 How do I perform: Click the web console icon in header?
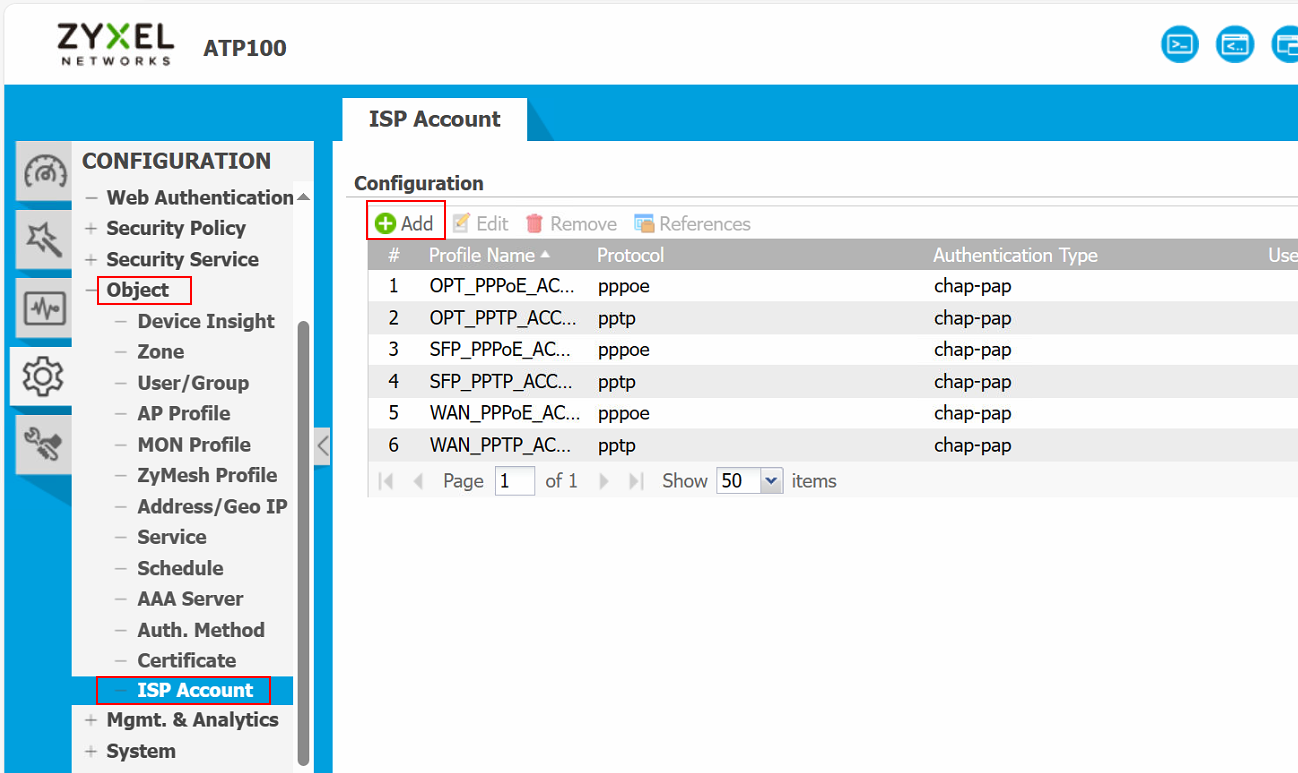click(1234, 45)
